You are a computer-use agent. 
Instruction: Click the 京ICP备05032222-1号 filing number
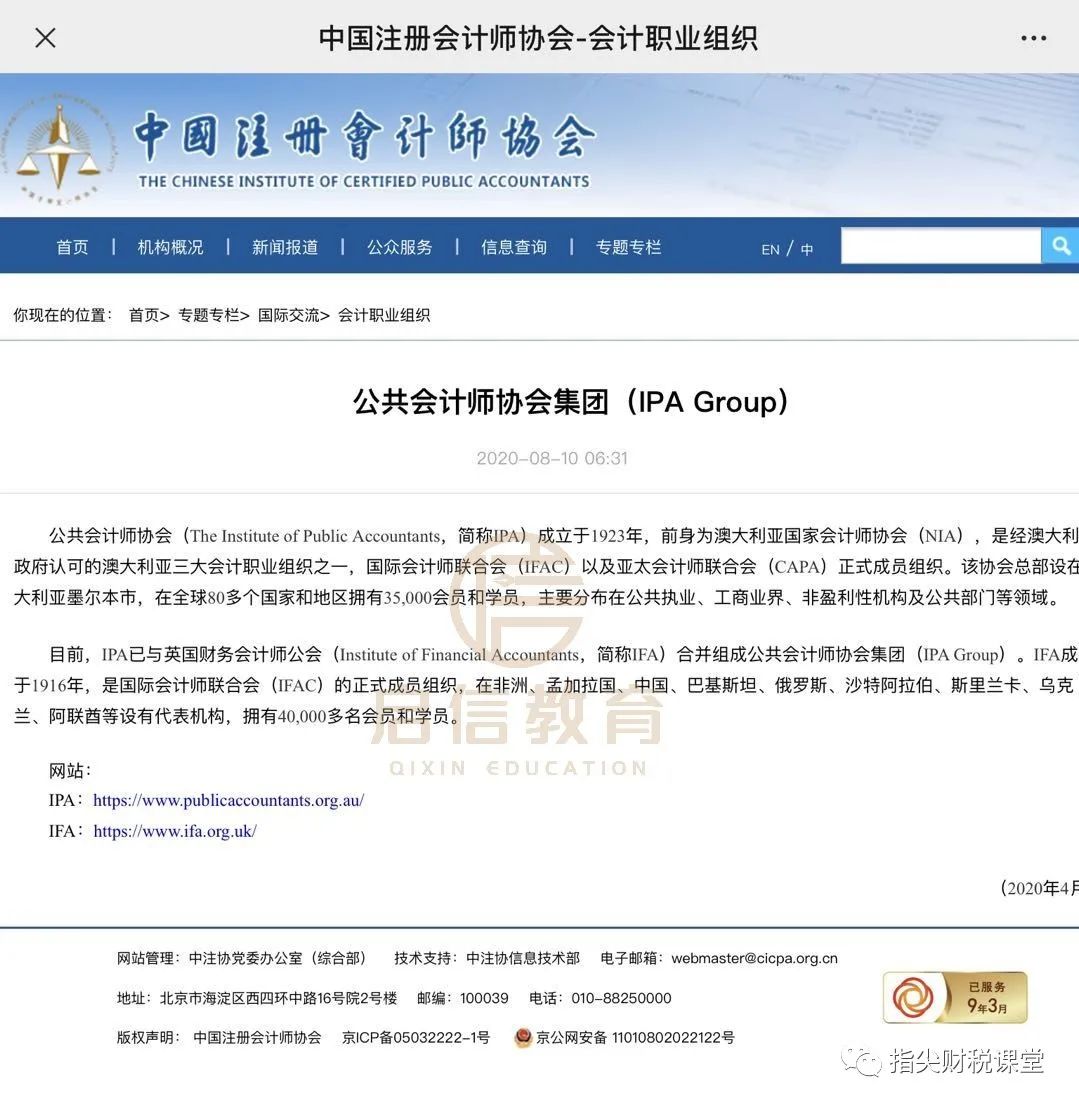click(415, 1037)
